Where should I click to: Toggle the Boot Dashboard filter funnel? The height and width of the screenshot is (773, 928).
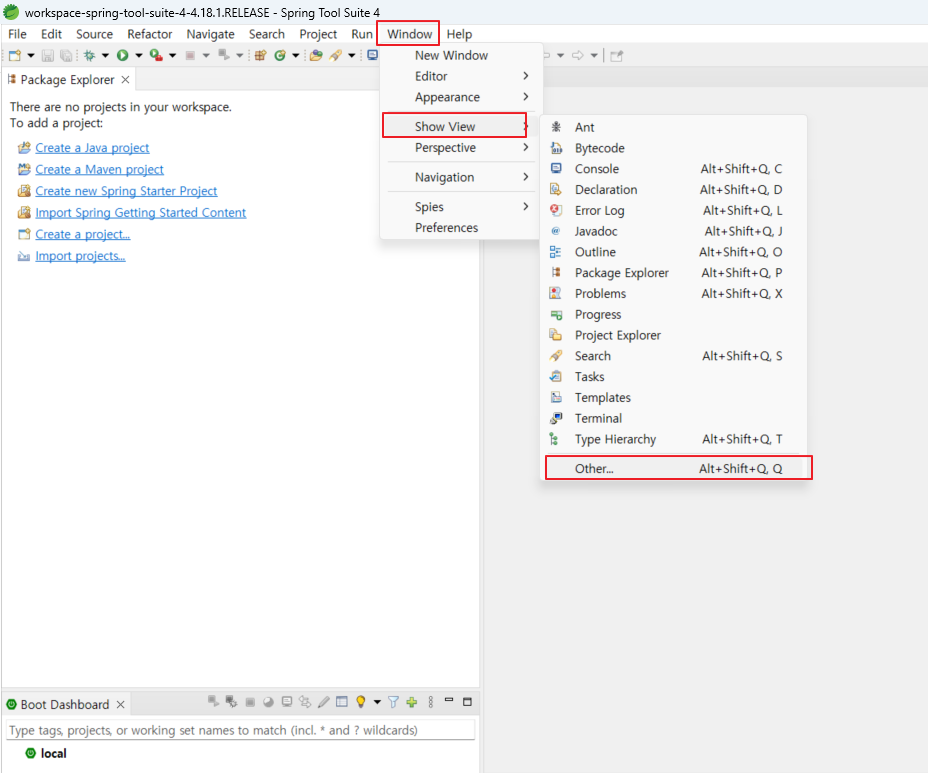[x=393, y=702]
